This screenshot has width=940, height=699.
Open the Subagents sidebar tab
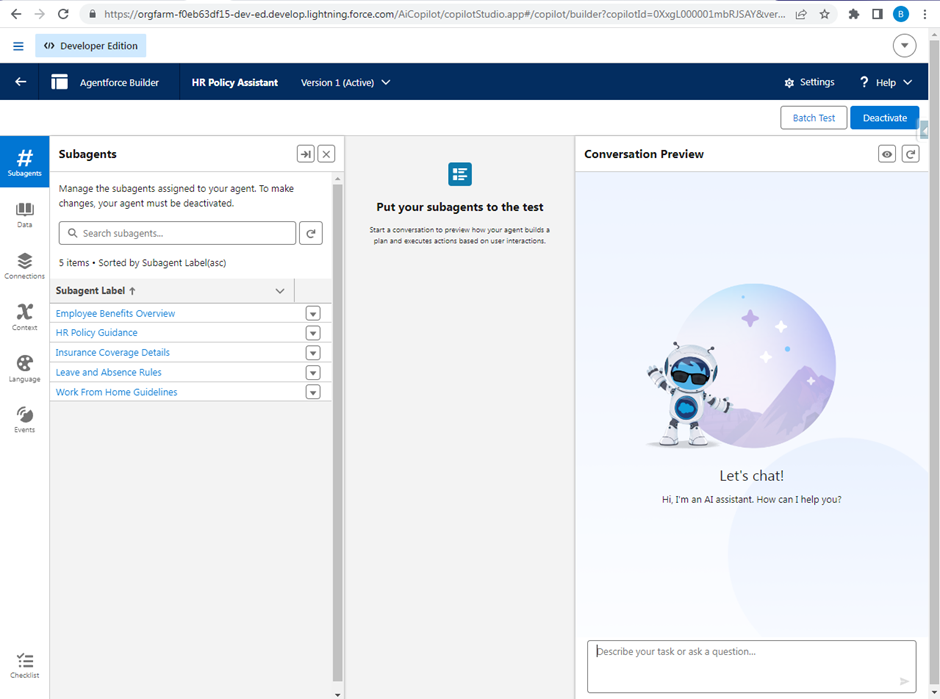pyautogui.click(x=25, y=162)
